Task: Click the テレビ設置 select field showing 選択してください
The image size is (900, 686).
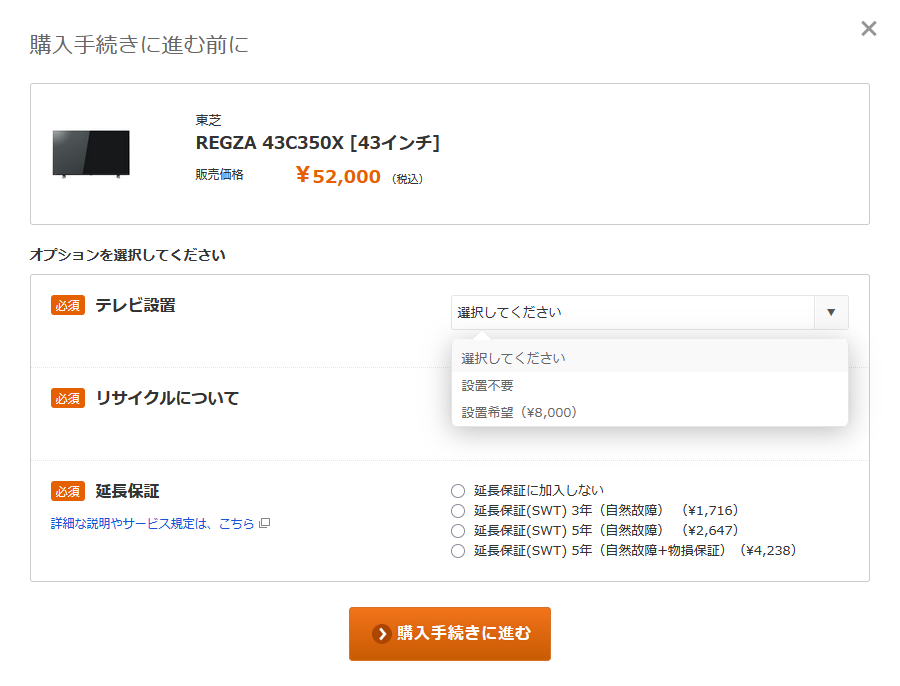Action: 632,312
